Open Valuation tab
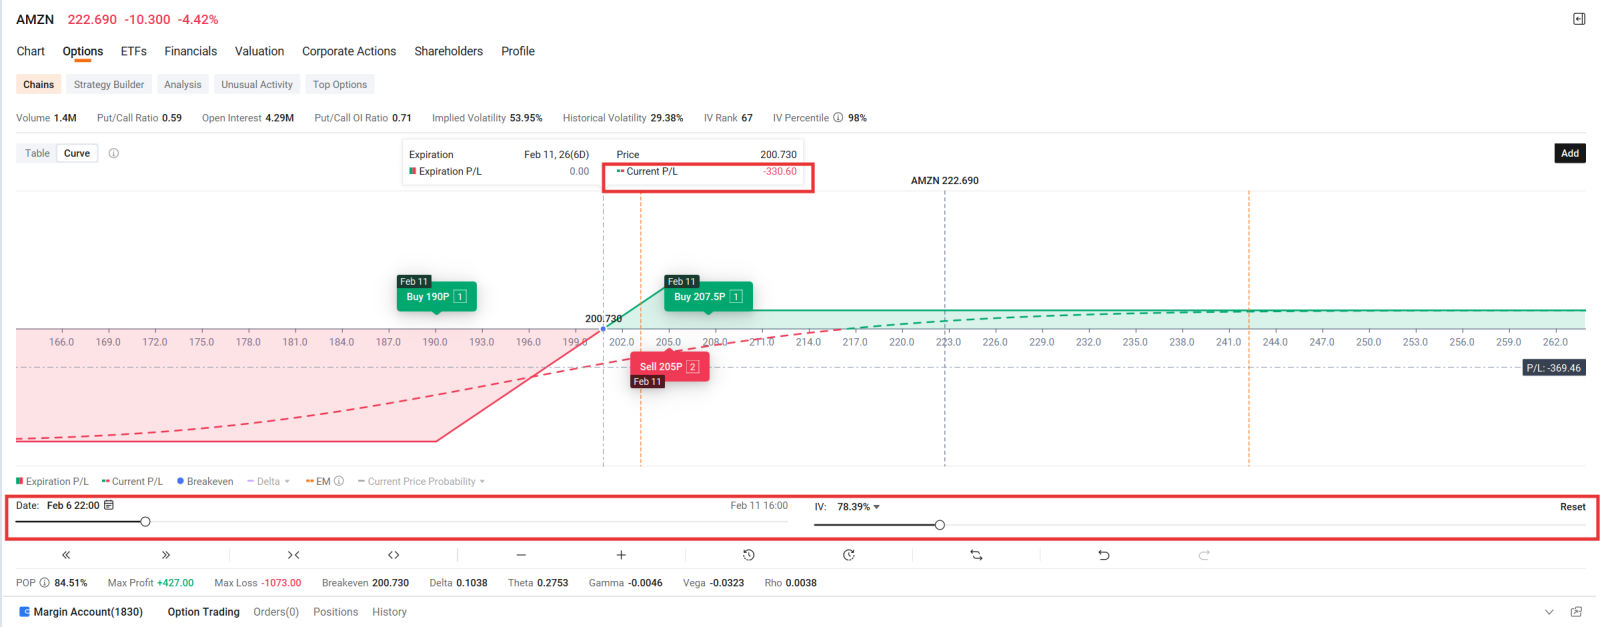Image resolution: width=1600 pixels, height=627 pixels. (x=259, y=51)
